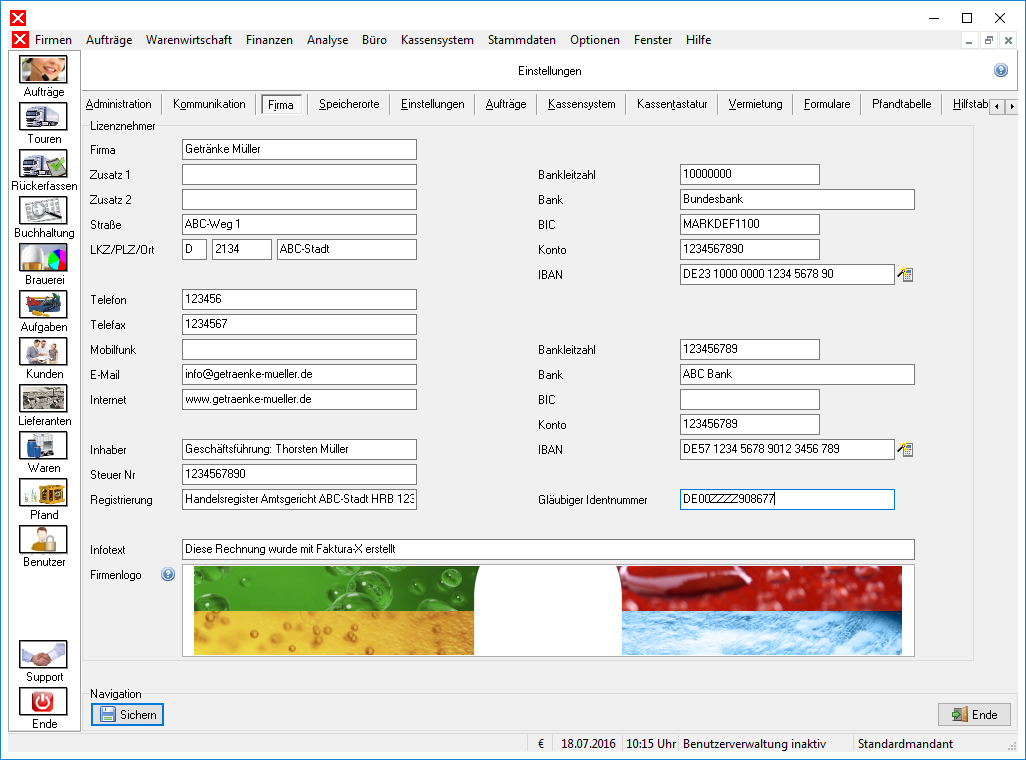Minimize the inner MDI window
This screenshot has width=1026, height=760.
(x=969, y=41)
